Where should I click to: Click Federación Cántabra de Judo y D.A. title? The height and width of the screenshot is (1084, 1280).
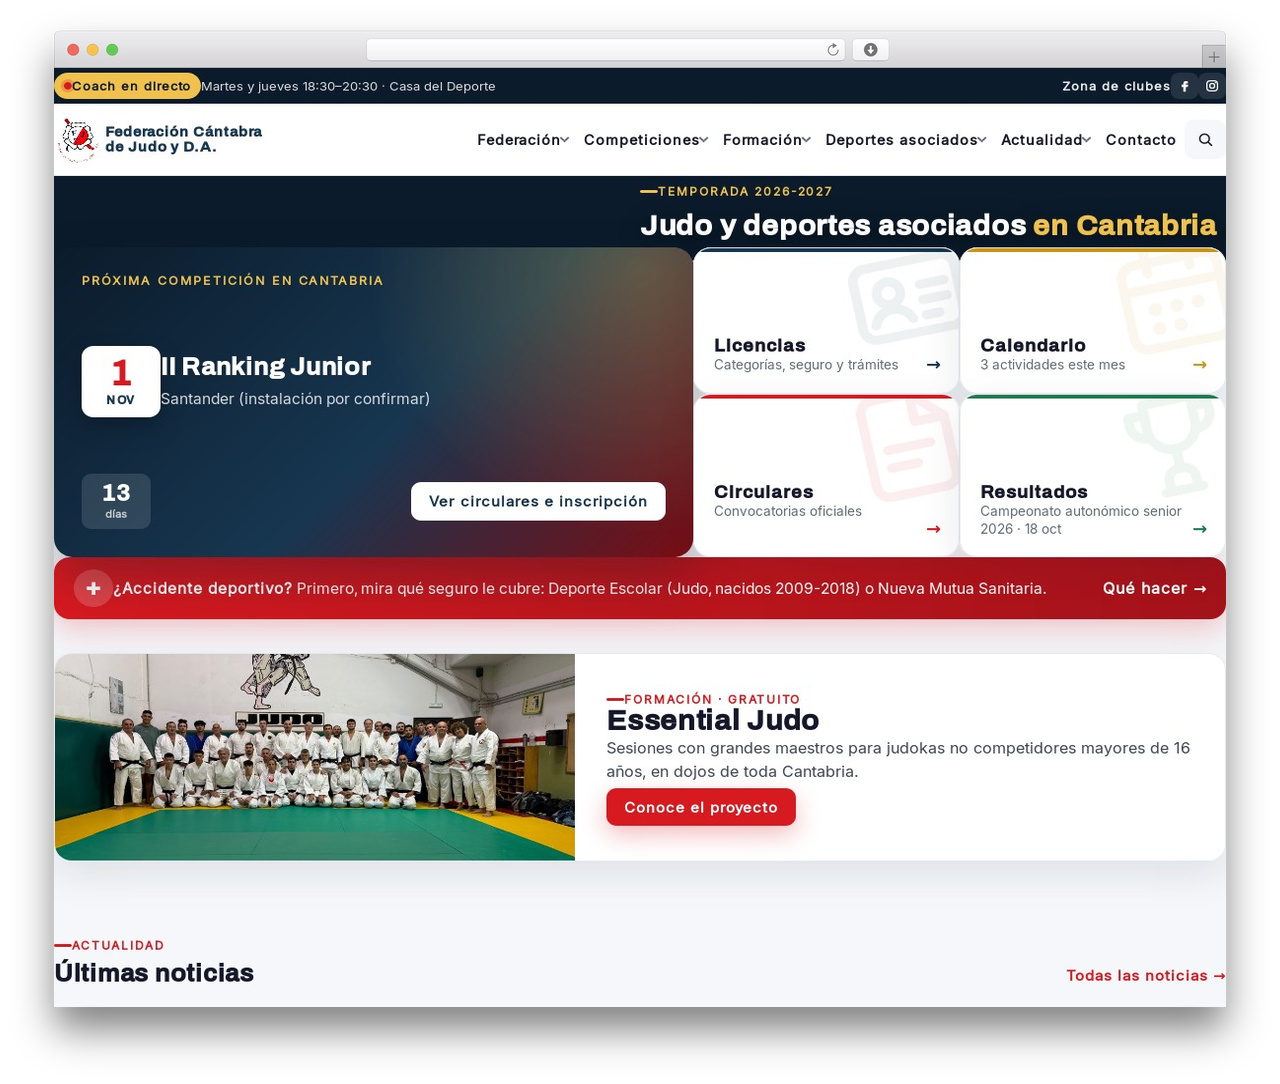[x=183, y=139]
